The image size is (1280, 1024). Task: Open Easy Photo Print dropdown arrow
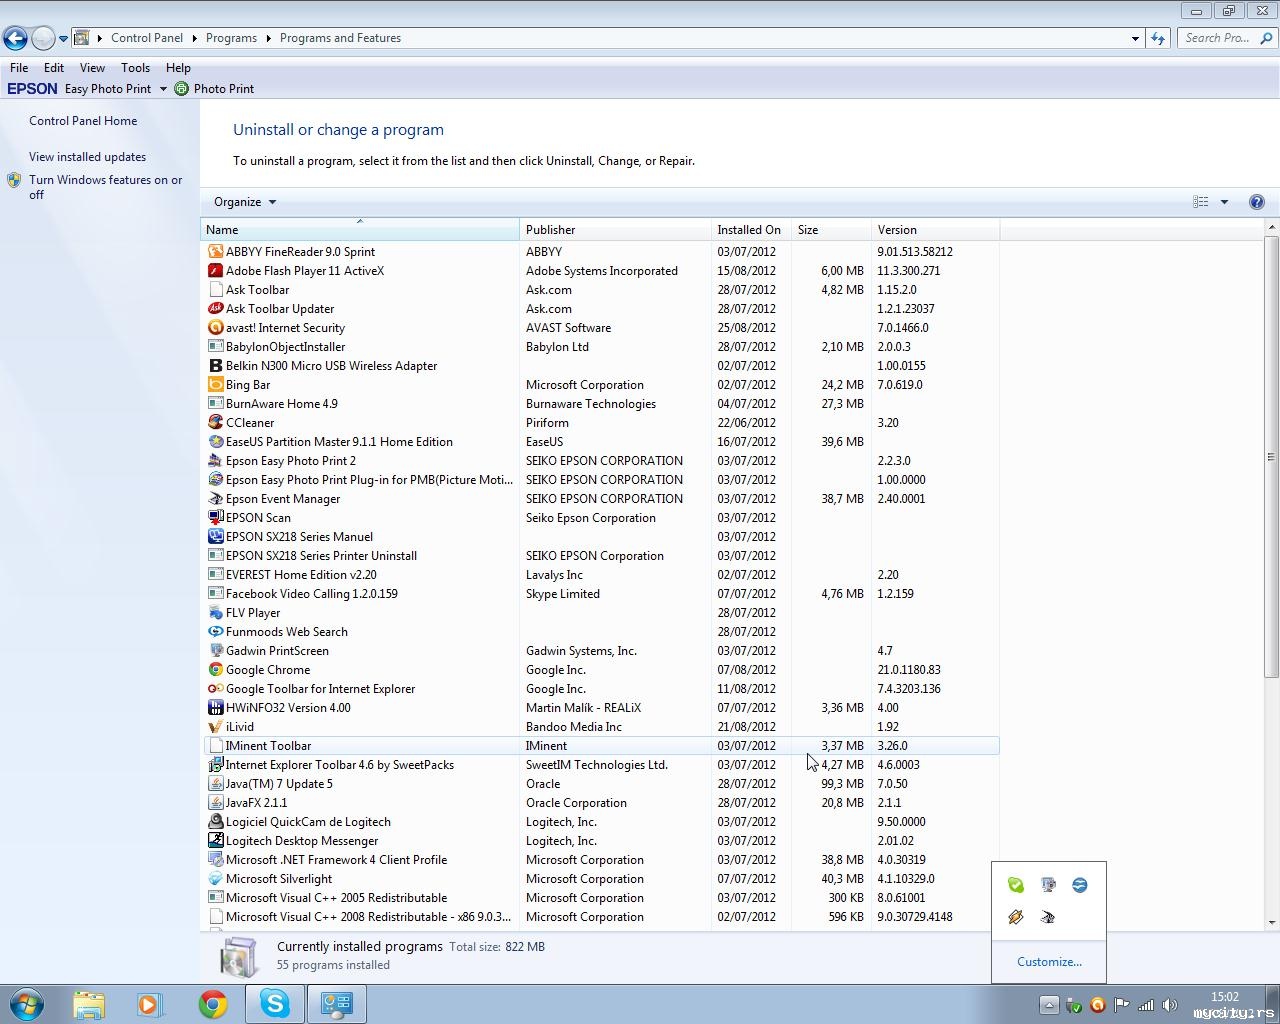pyautogui.click(x=163, y=89)
